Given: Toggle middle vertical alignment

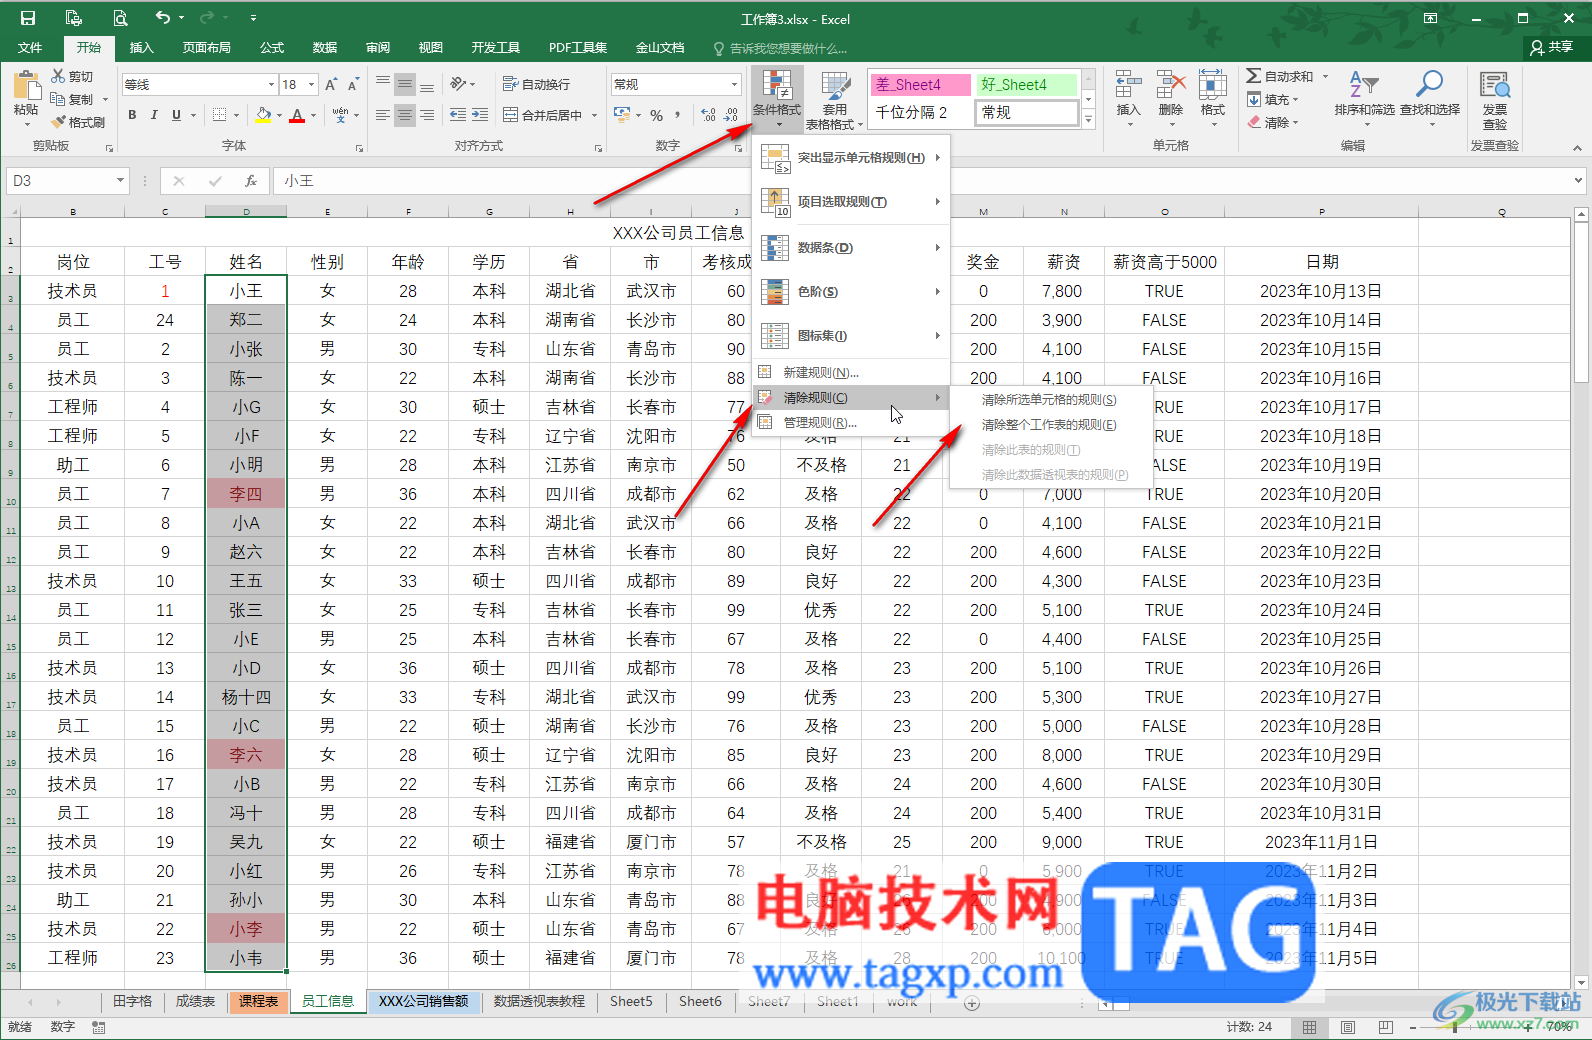Looking at the screenshot, I should coord(405,84).
